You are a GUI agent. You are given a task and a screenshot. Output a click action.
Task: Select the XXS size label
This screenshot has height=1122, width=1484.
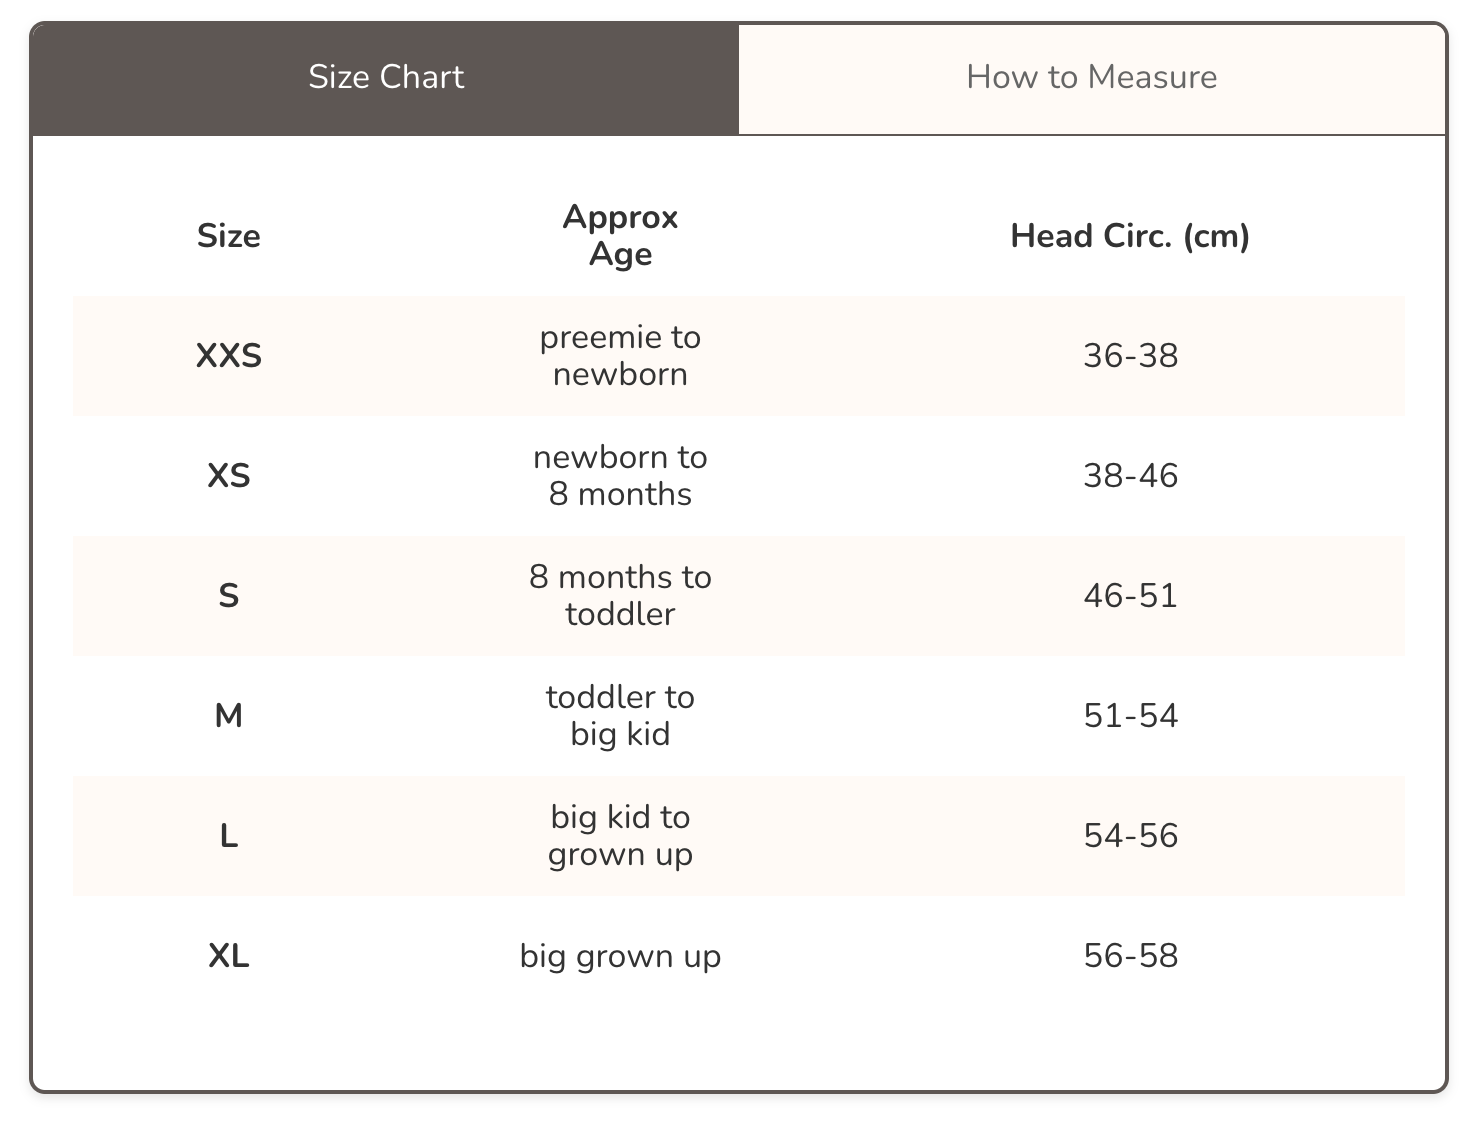(x=229, y=356)
